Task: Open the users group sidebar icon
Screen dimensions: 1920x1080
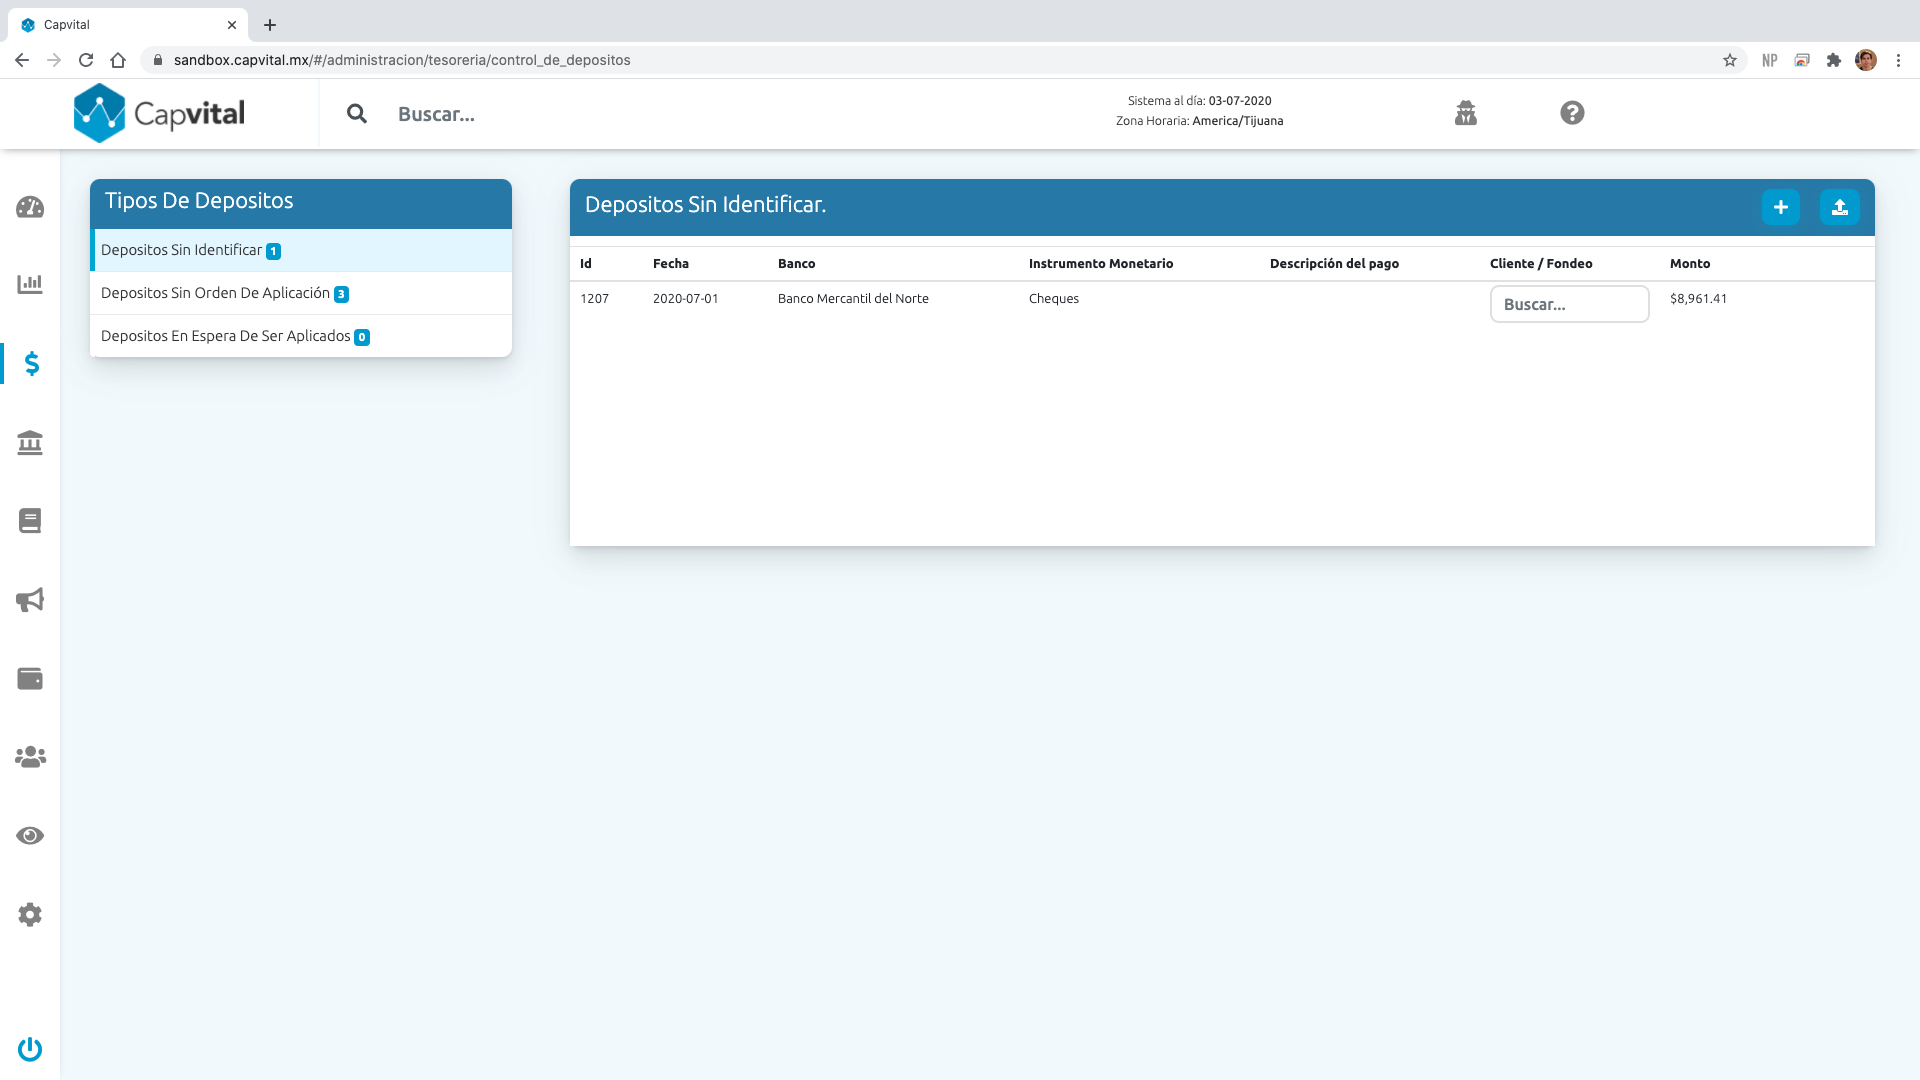Action: coord(30,757)
